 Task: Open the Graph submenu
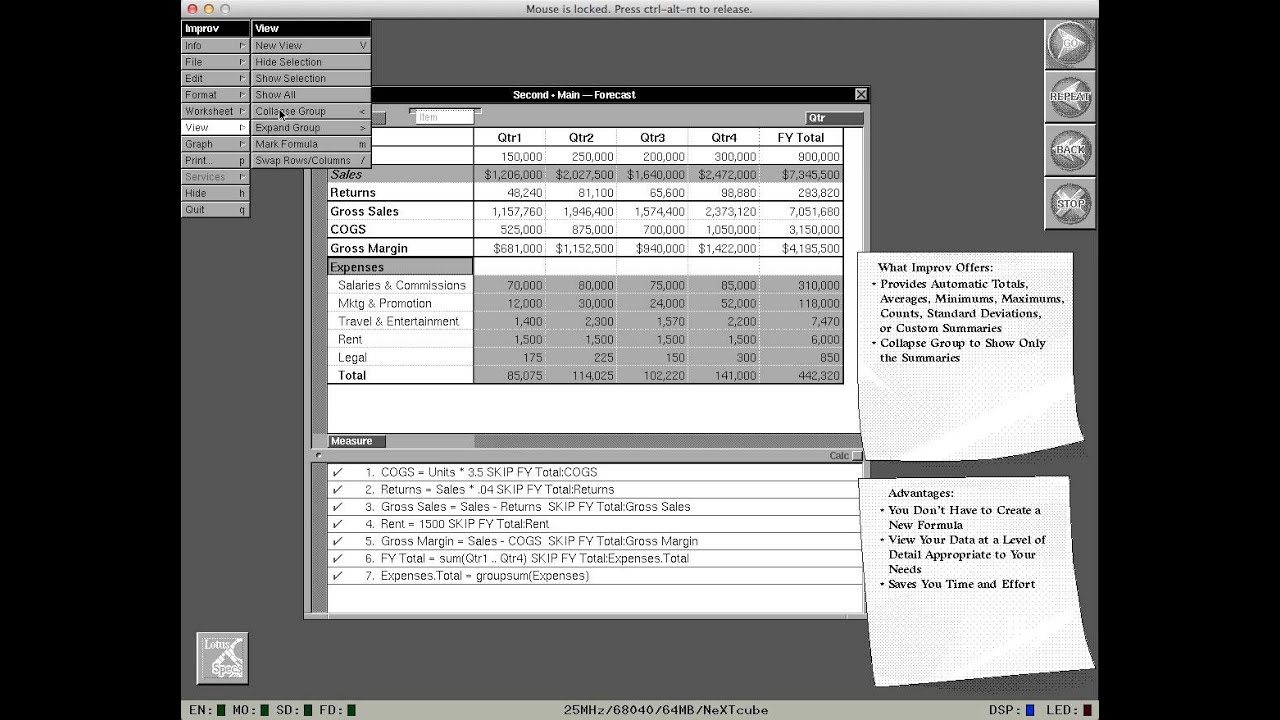215,144
